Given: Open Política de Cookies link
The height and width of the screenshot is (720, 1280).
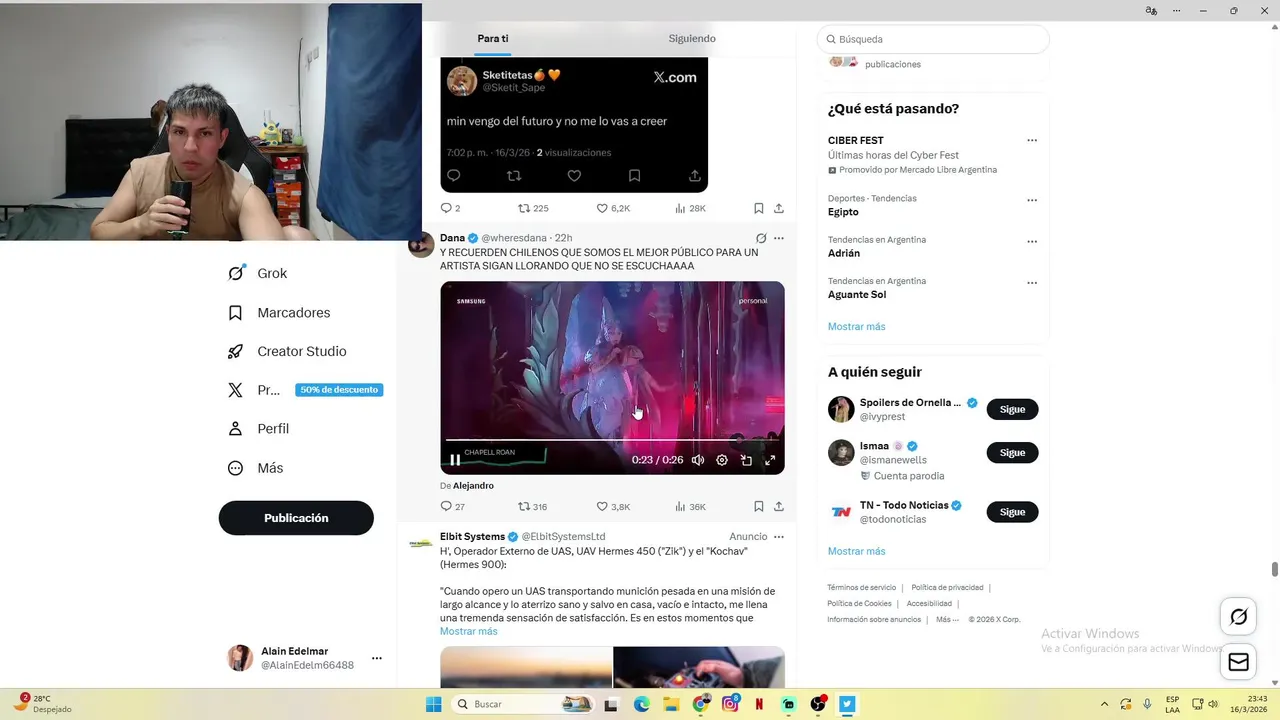Looking at the screenshot, I should [x=859, y=604].
